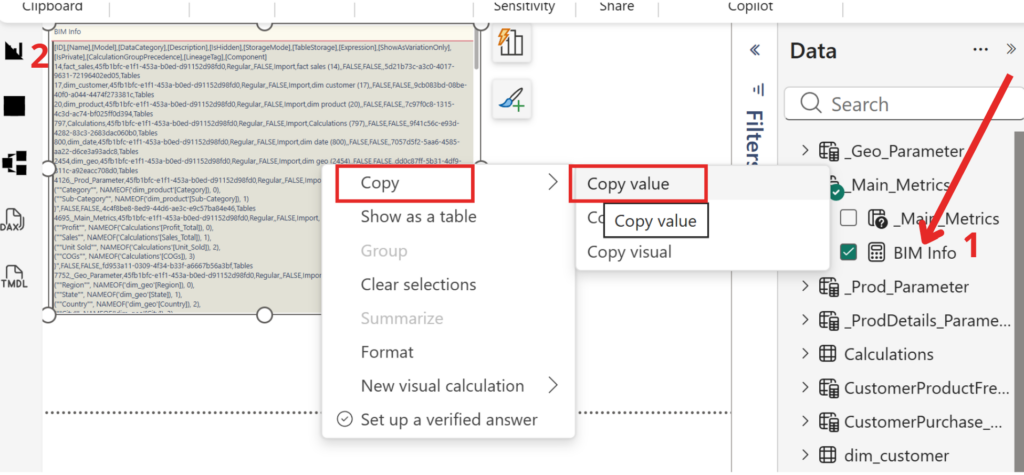The image size is (1024, 475).
Task: Open New visual calculation submenu
Action: [x=448, y=386]
